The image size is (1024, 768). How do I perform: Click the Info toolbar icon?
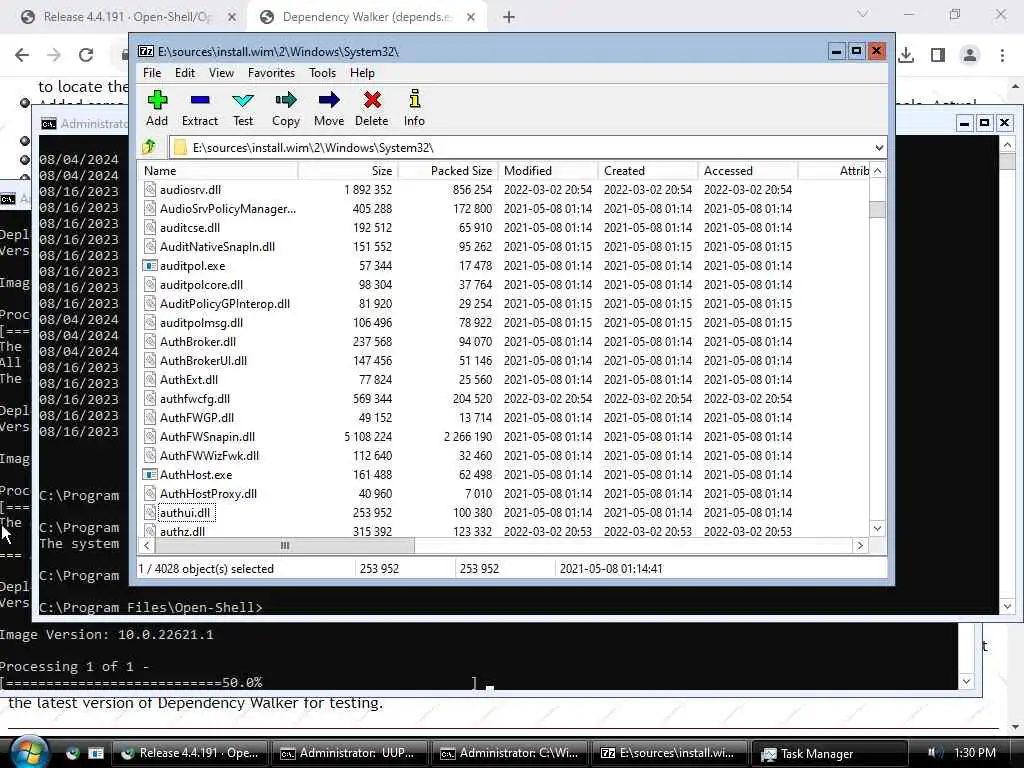point(414,99)
